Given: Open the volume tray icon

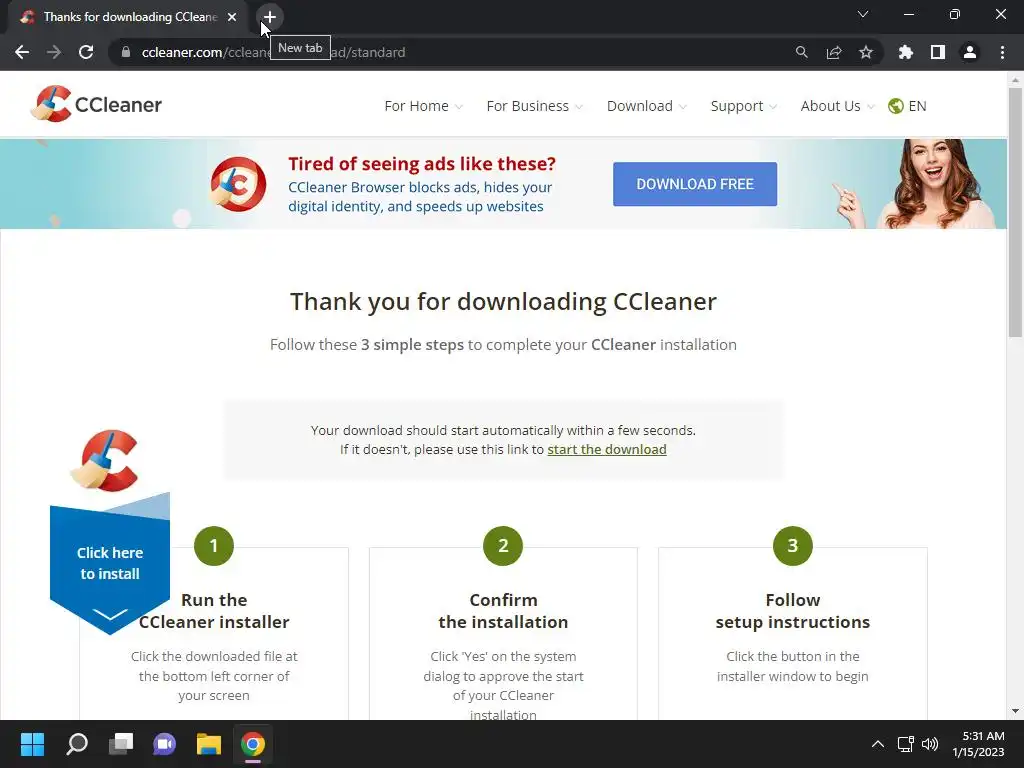Looking at the screenshot, I should point(930,744).
